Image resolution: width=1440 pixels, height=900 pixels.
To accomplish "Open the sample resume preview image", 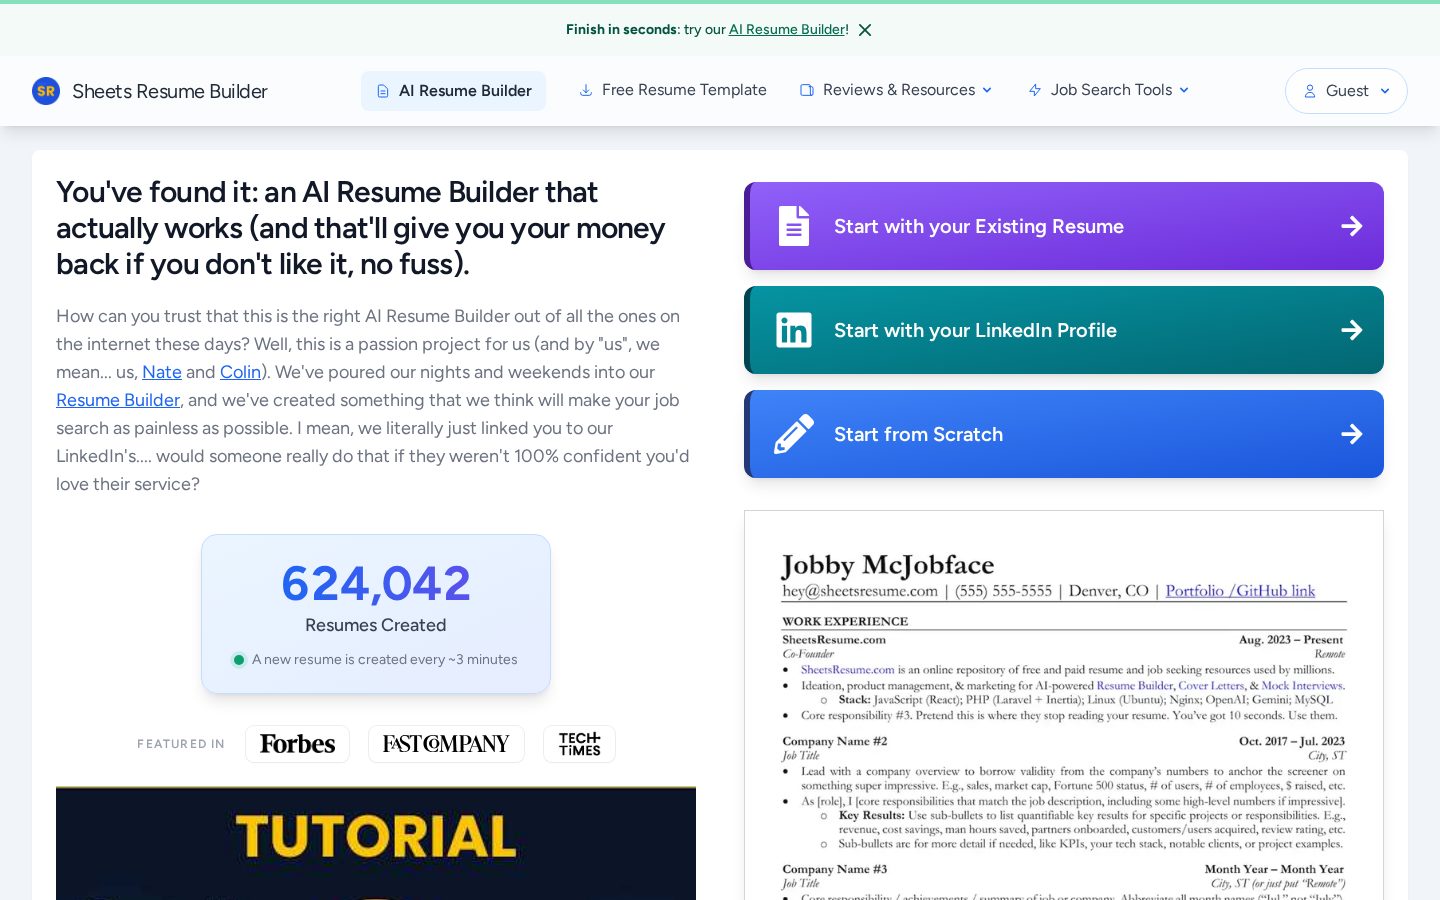I will pyautogui.click(x=1064, y=705).
